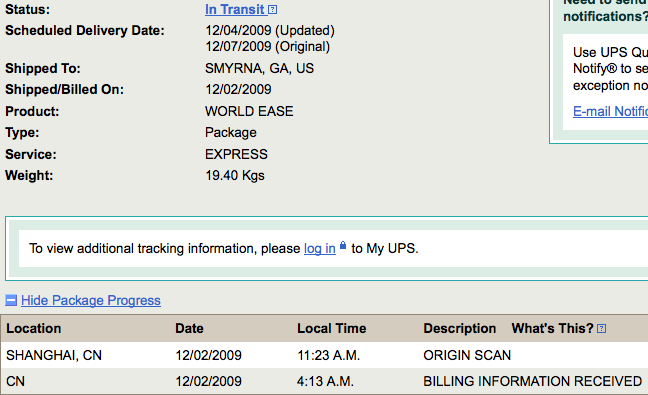This screenshot has height=395, width=648.
Task: Open the In Transit status link
Action: (x=234, y=9)
